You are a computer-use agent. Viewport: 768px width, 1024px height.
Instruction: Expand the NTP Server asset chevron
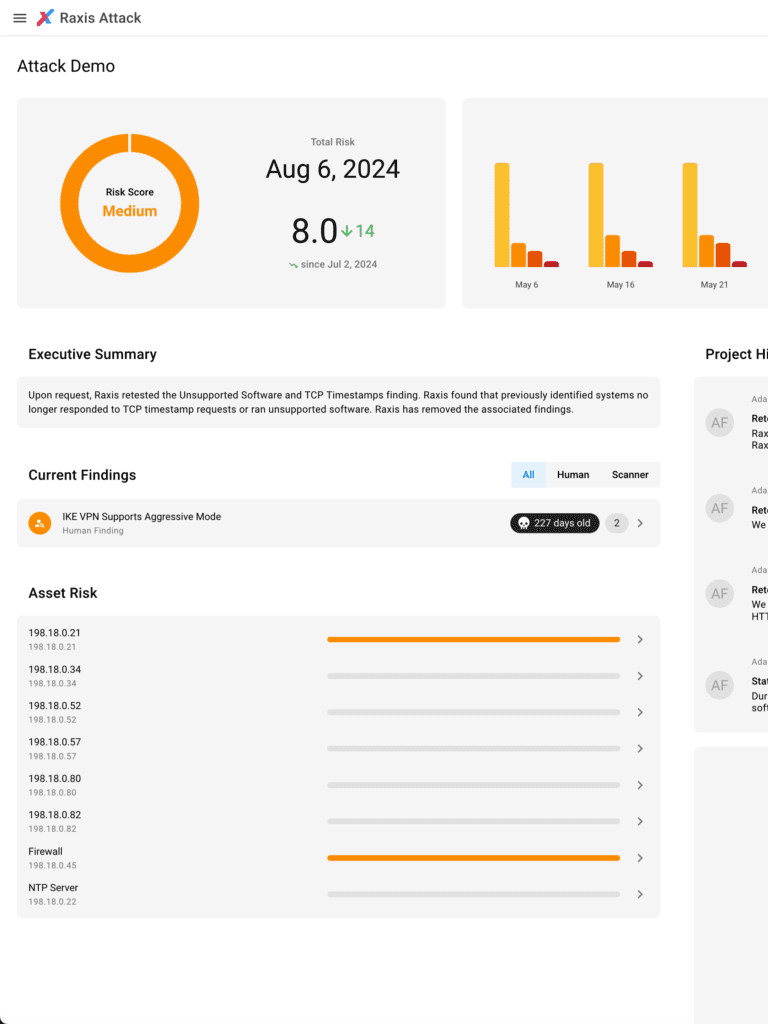click(640, 894)
